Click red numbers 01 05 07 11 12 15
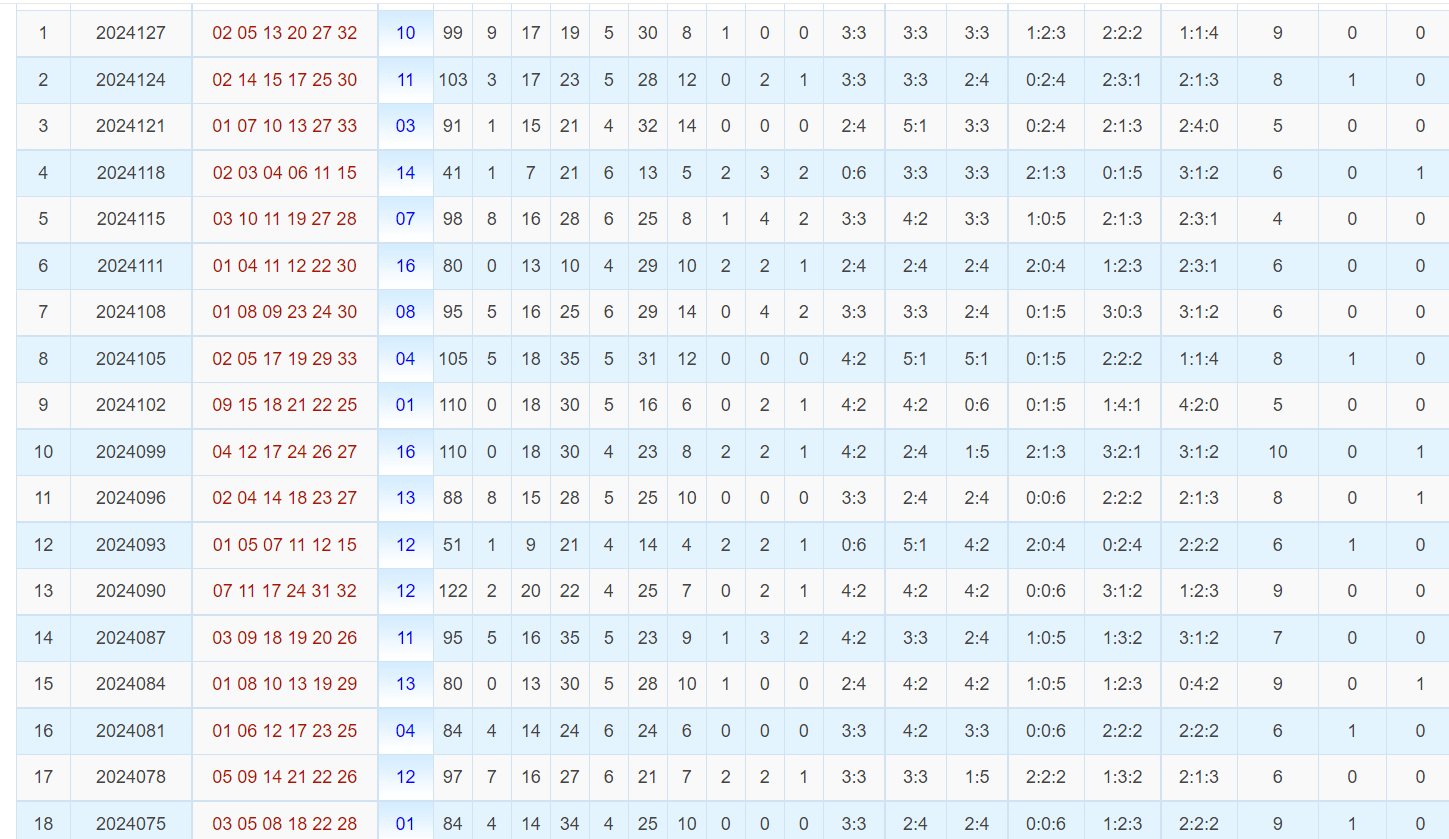The width and height of the screenshot is (1449, 839). 285,545
